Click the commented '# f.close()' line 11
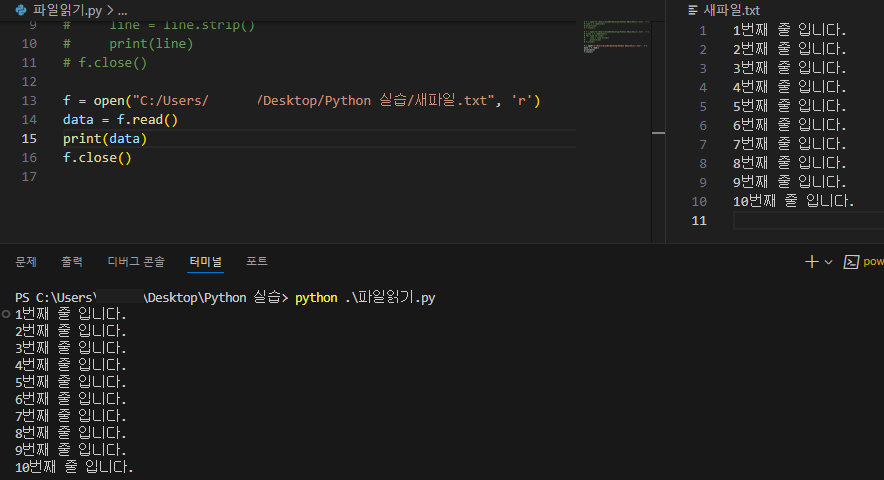The width and height of the screenshot is (884, 480). (x=105, y=63)
